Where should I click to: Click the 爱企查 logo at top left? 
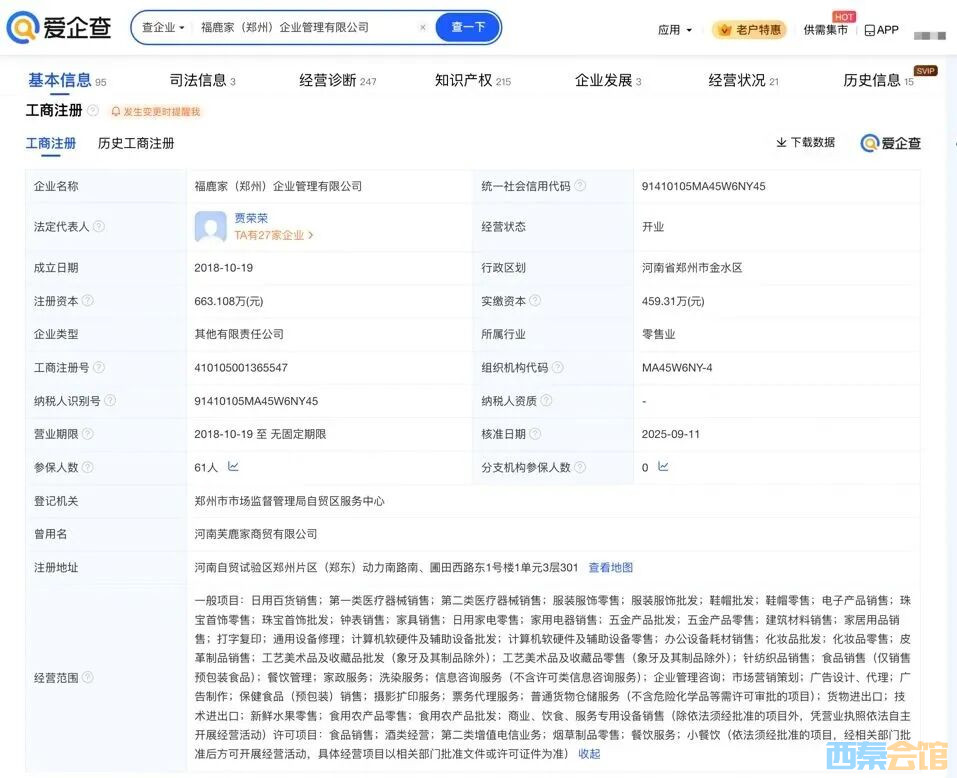coord(58,28)
